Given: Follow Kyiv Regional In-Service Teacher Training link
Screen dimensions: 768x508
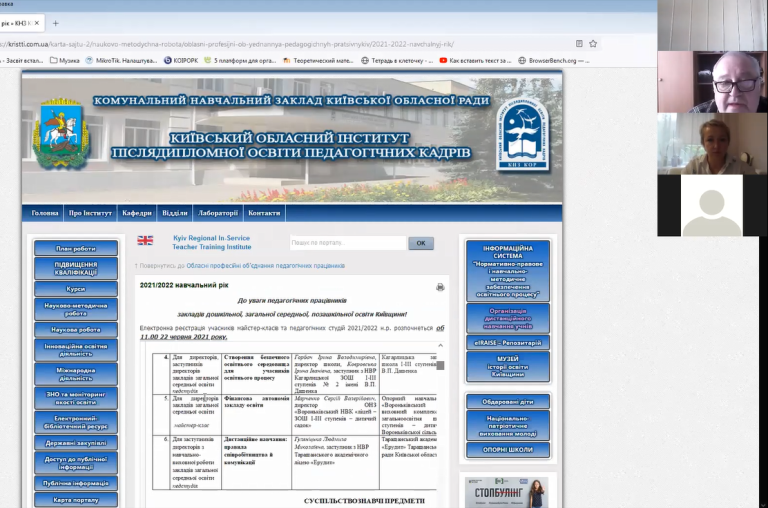Looking at the screenshot, I should tap(212, 242).
